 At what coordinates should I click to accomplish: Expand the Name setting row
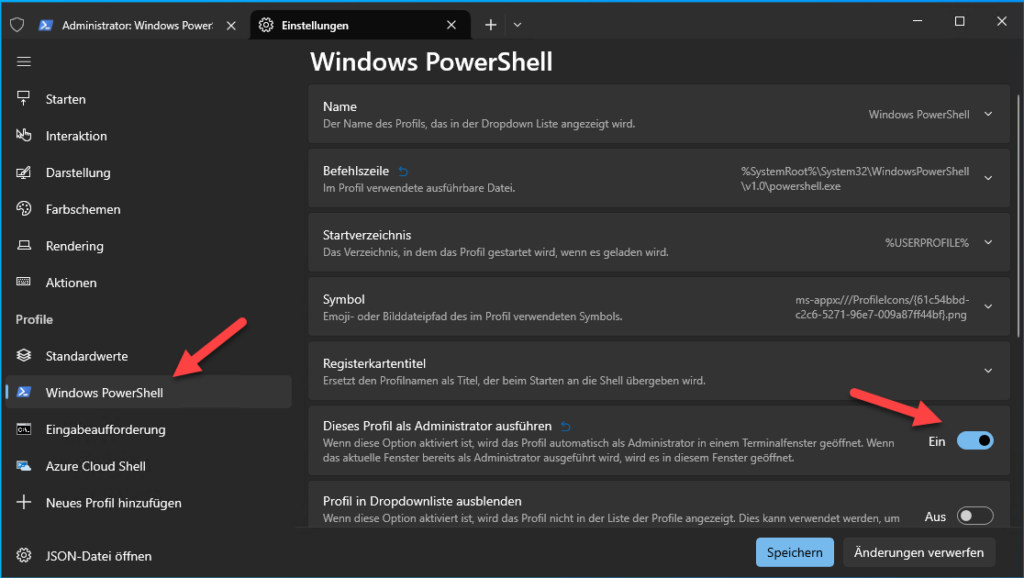[x=988, y=114]
